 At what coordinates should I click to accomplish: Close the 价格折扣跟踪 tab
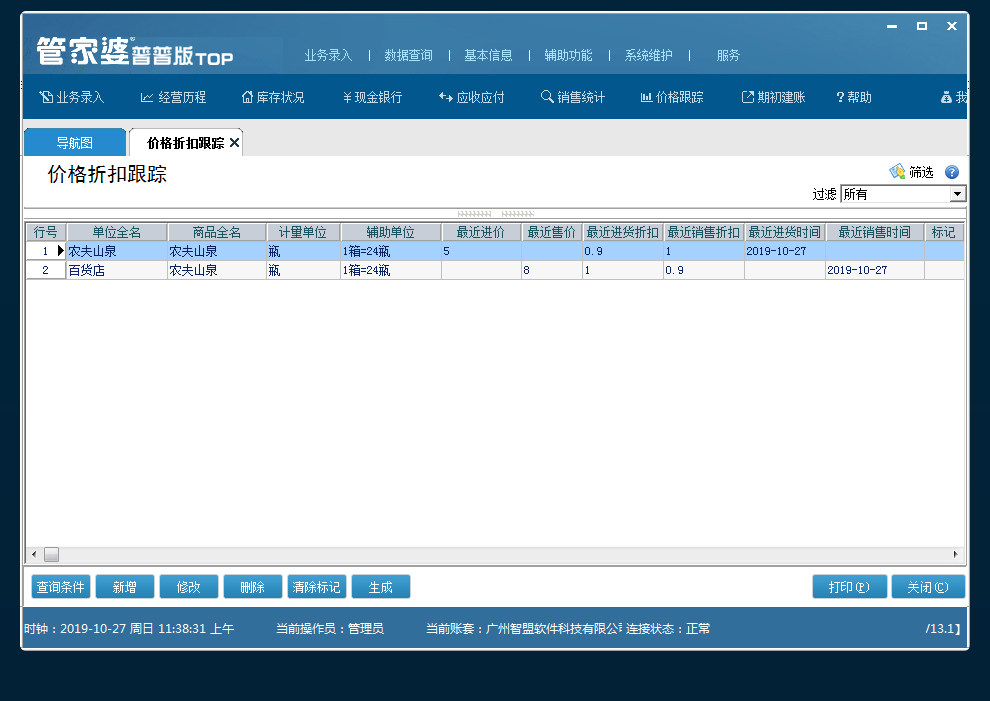(x=234, y=143)
